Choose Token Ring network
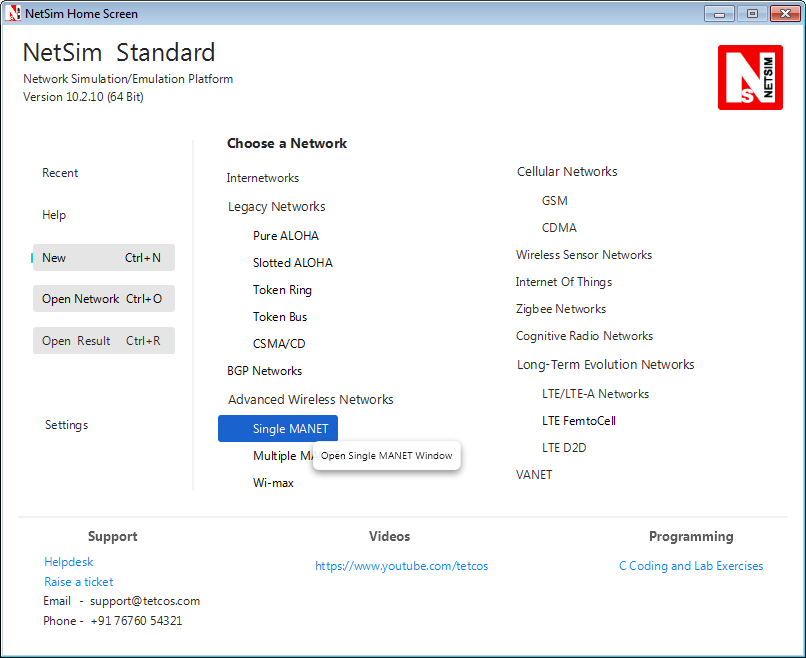Viewport: 806px width, 658px height. tap(282, 290)
